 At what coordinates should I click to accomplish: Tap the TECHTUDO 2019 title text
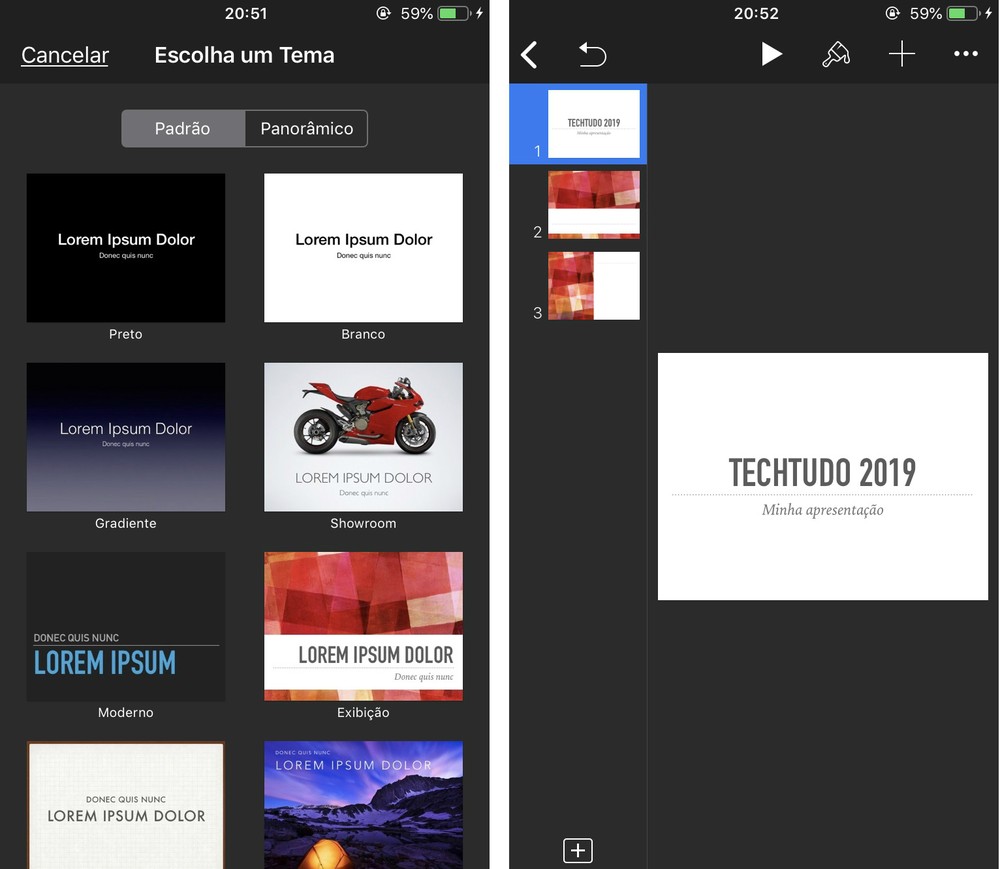[822, 472]
